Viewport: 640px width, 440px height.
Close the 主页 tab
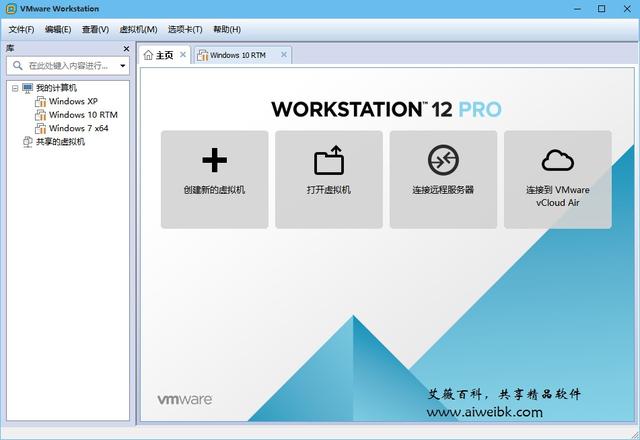[x=183, y=54]
